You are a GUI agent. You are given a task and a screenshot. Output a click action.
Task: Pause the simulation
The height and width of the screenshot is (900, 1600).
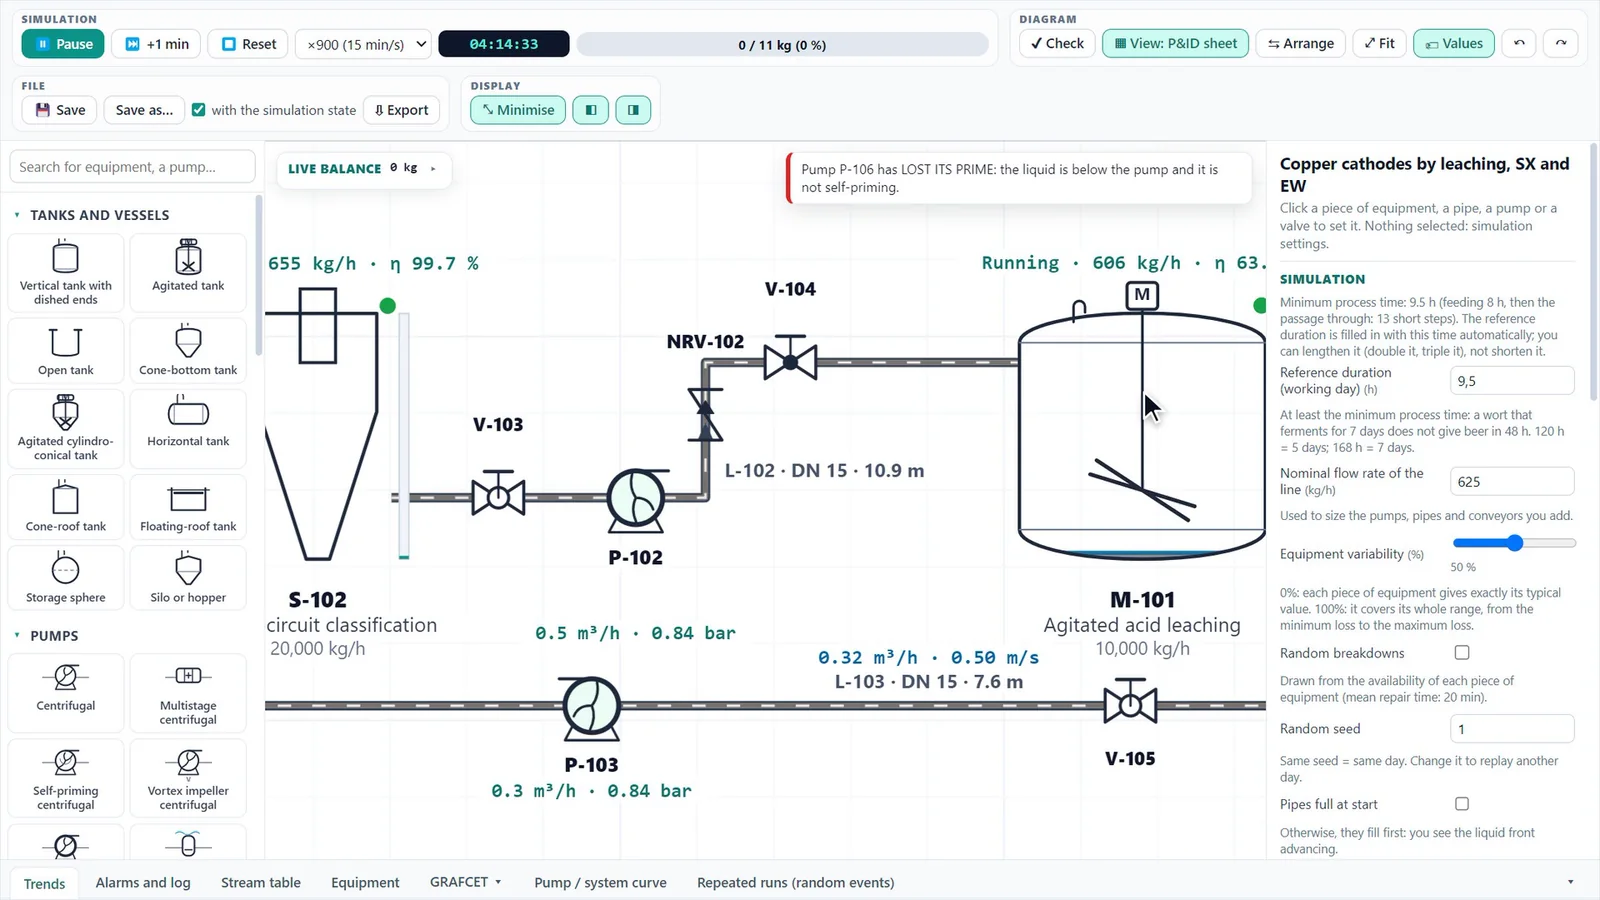pyautogui.click(x=63, y=44)
